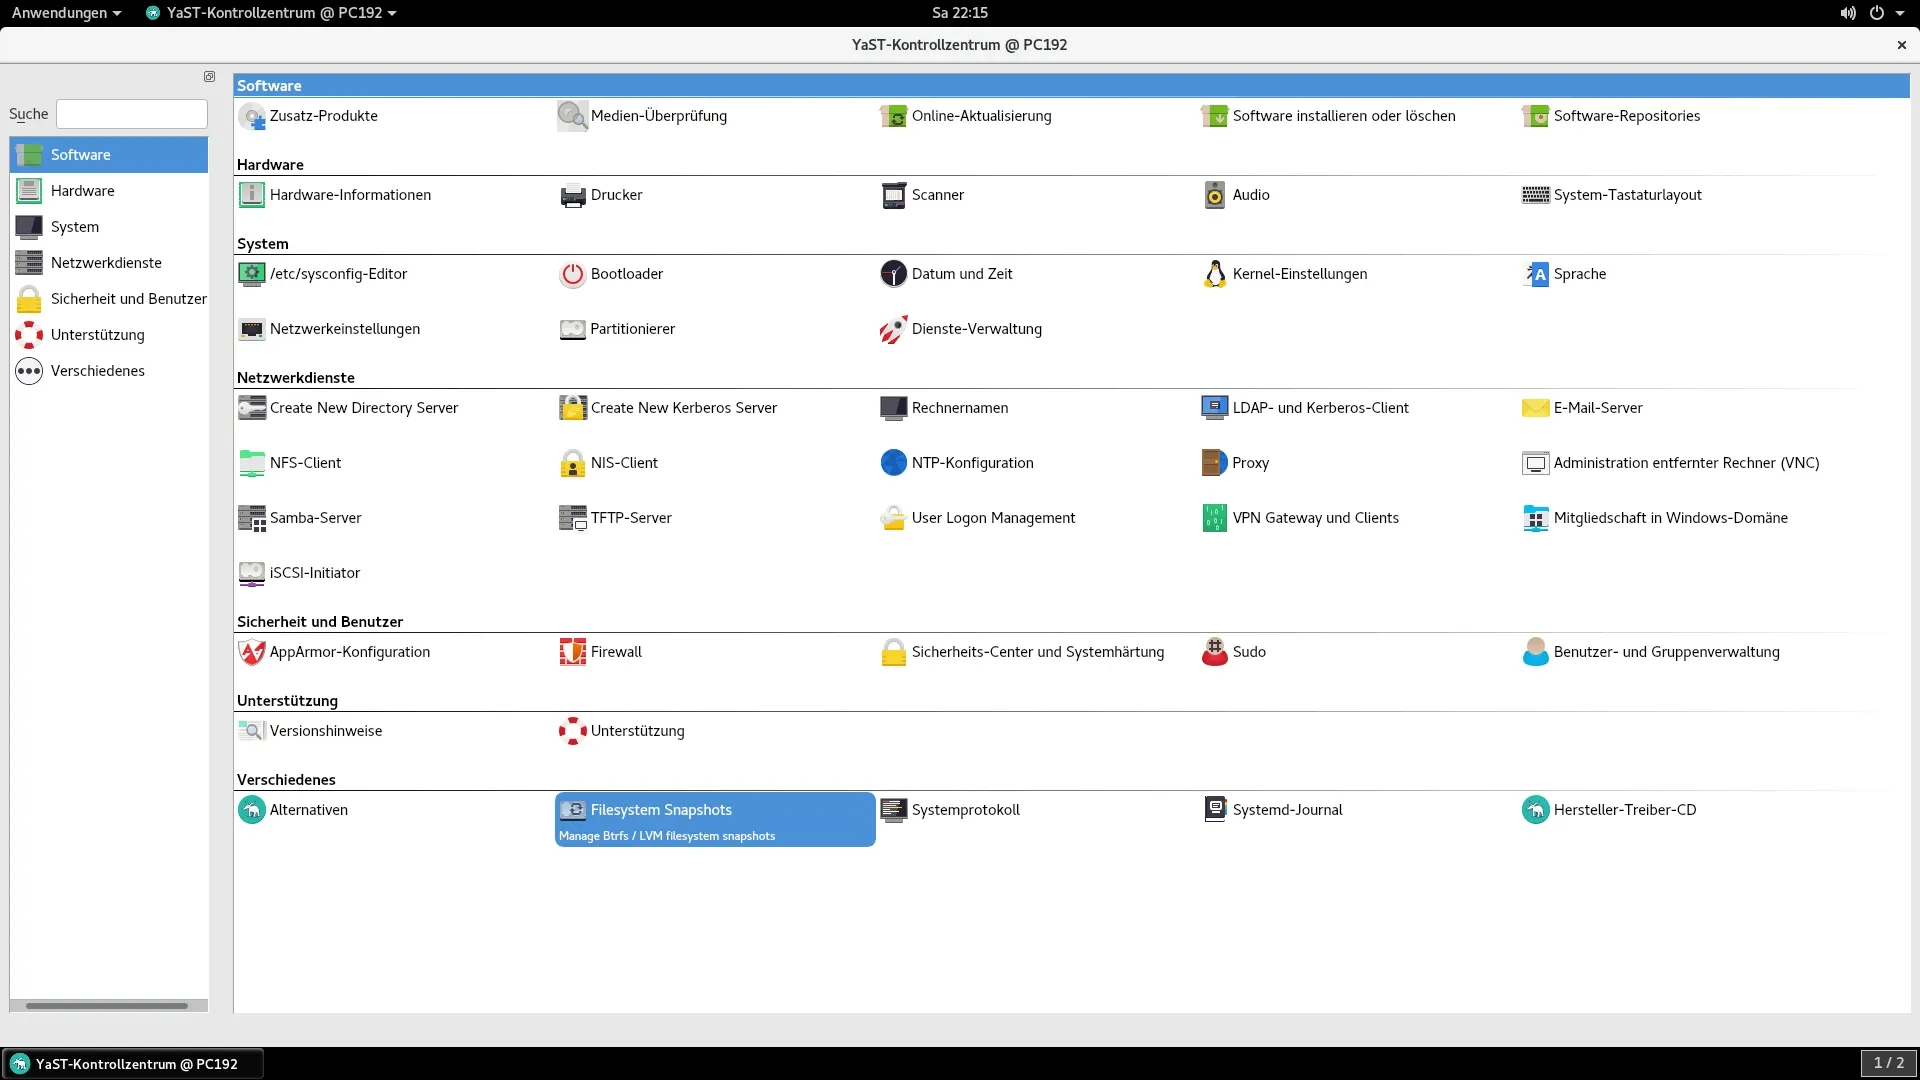The image size is (1920, 1080).
Task: Click into the Suche search field
Action: pos(132,114)
